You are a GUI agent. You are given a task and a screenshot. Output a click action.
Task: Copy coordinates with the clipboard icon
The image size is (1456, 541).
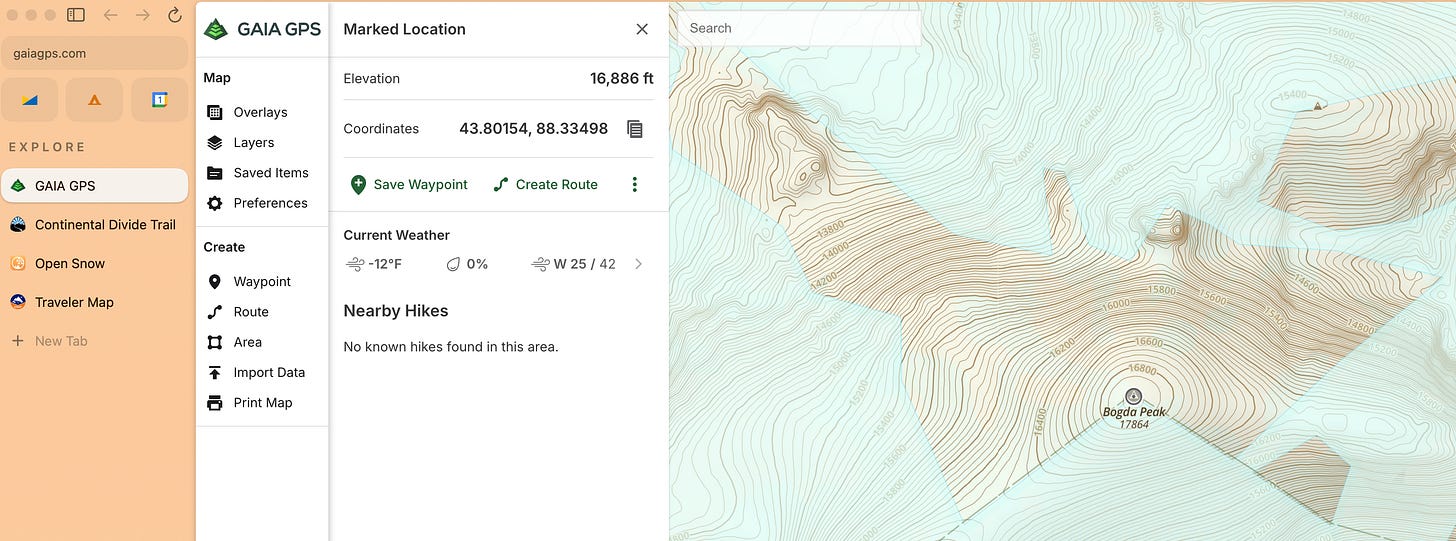coord(634,129)
